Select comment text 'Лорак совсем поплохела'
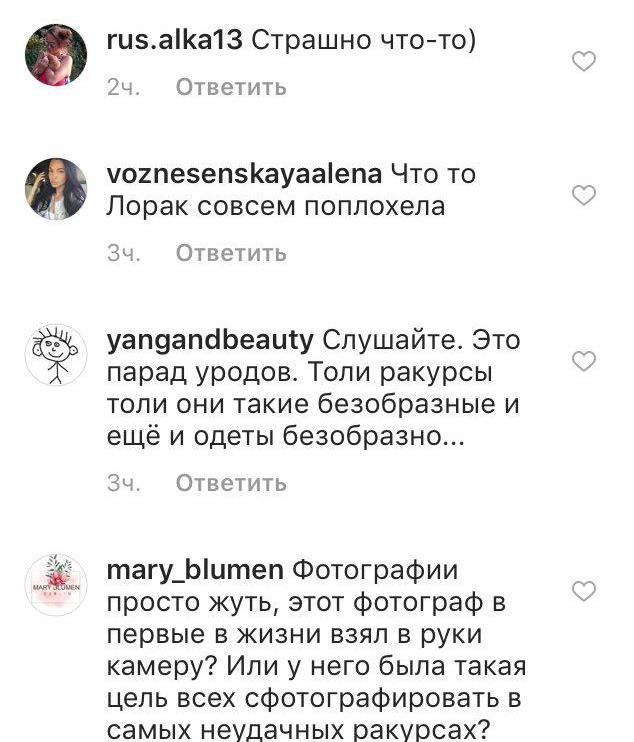 pyautogui.click(x=276, y=207)
